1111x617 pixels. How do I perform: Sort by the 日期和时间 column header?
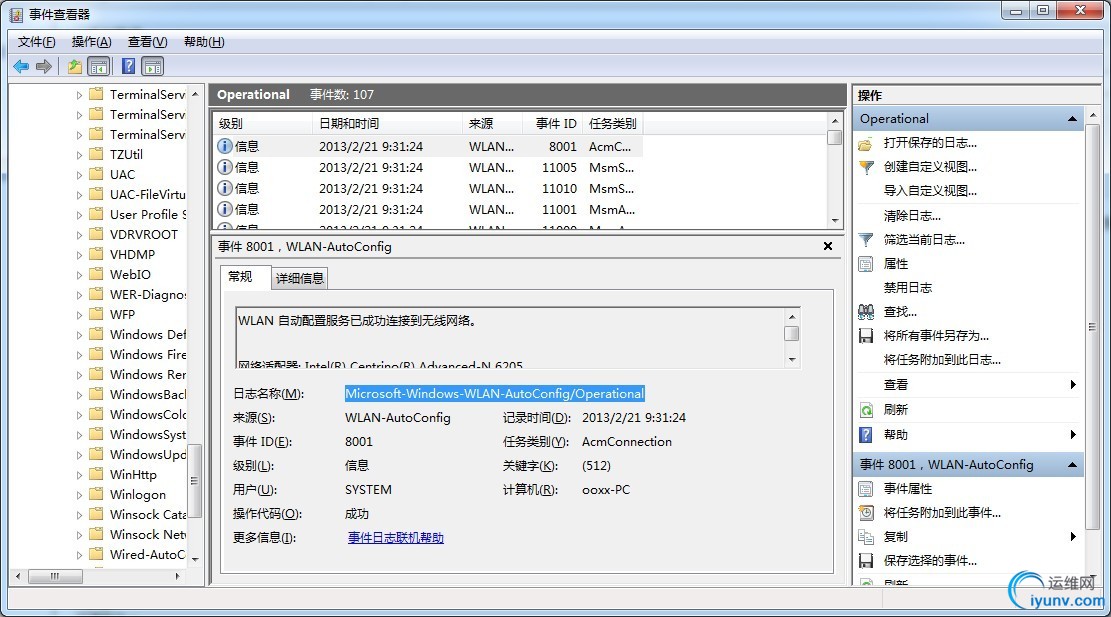[387, 123]
